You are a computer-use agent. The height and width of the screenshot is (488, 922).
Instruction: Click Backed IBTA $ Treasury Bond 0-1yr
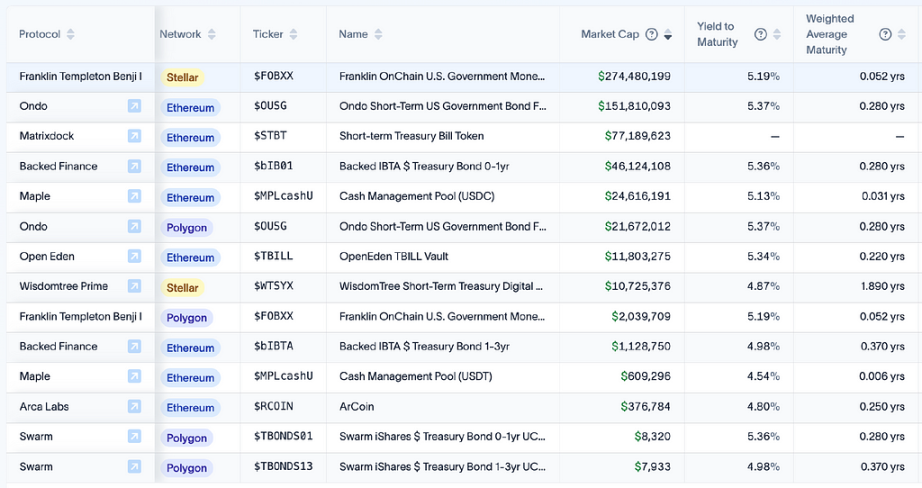tap(424, 166)
